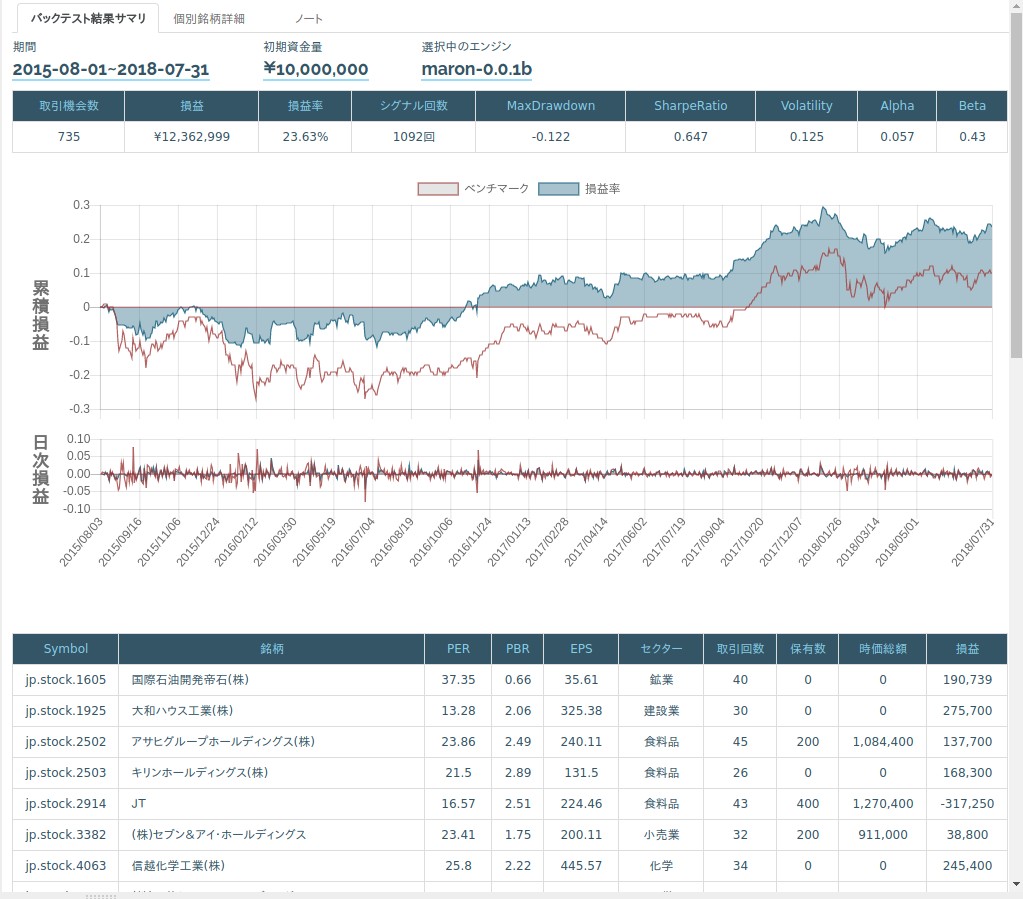The image size is (1023, 899).
Task: Edit the initial capital ¥10,000,000 field
Action: pos(316,69)
